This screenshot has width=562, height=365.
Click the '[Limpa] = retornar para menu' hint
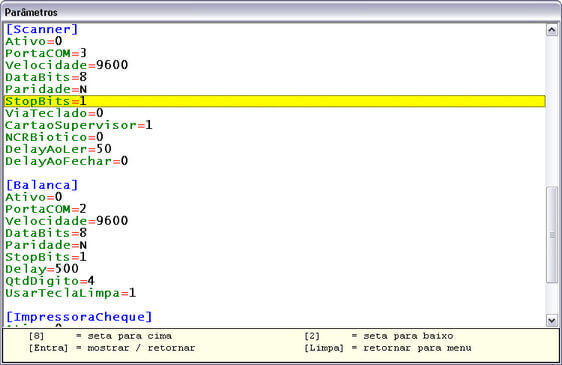pos(388,348)
